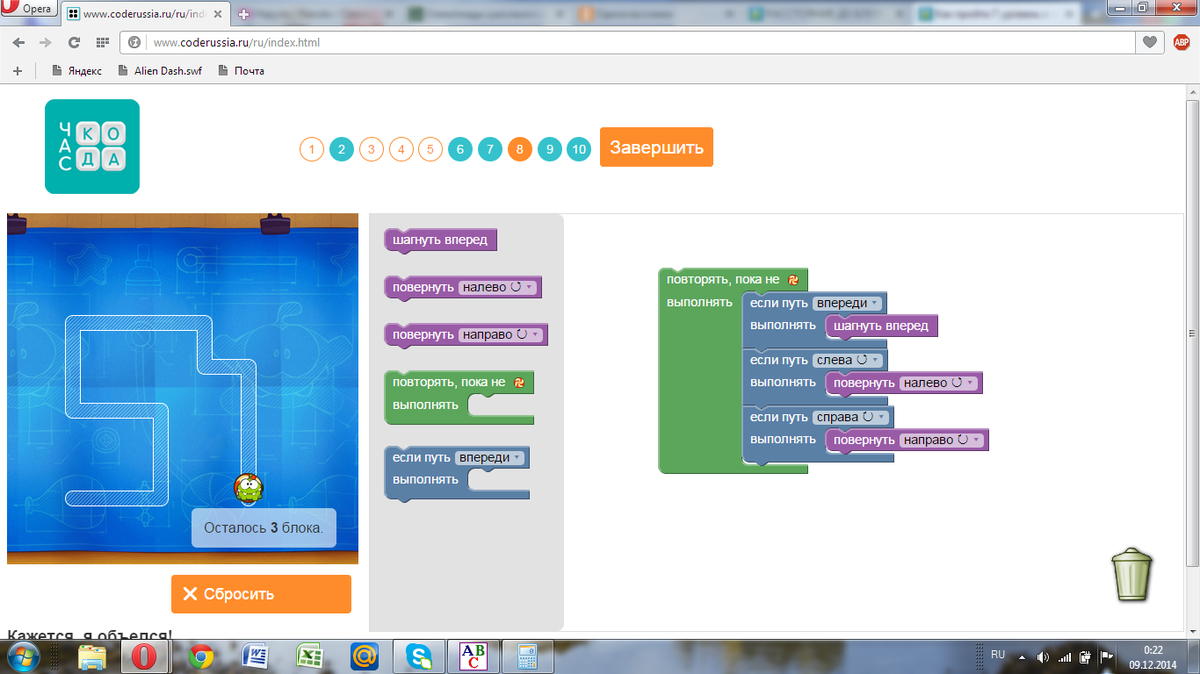Go to level 5
Viewport: 1200px width, 674px height.
tap(430, 150)
